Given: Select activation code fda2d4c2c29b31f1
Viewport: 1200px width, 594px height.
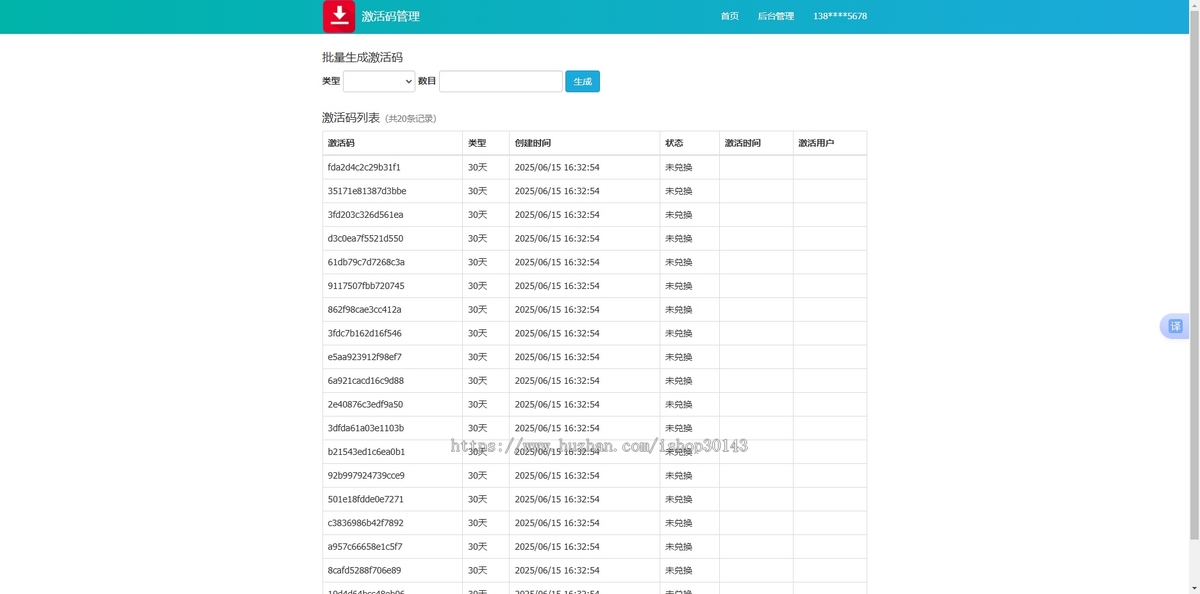Looking at the screenshot, I should tap(364, 167).
